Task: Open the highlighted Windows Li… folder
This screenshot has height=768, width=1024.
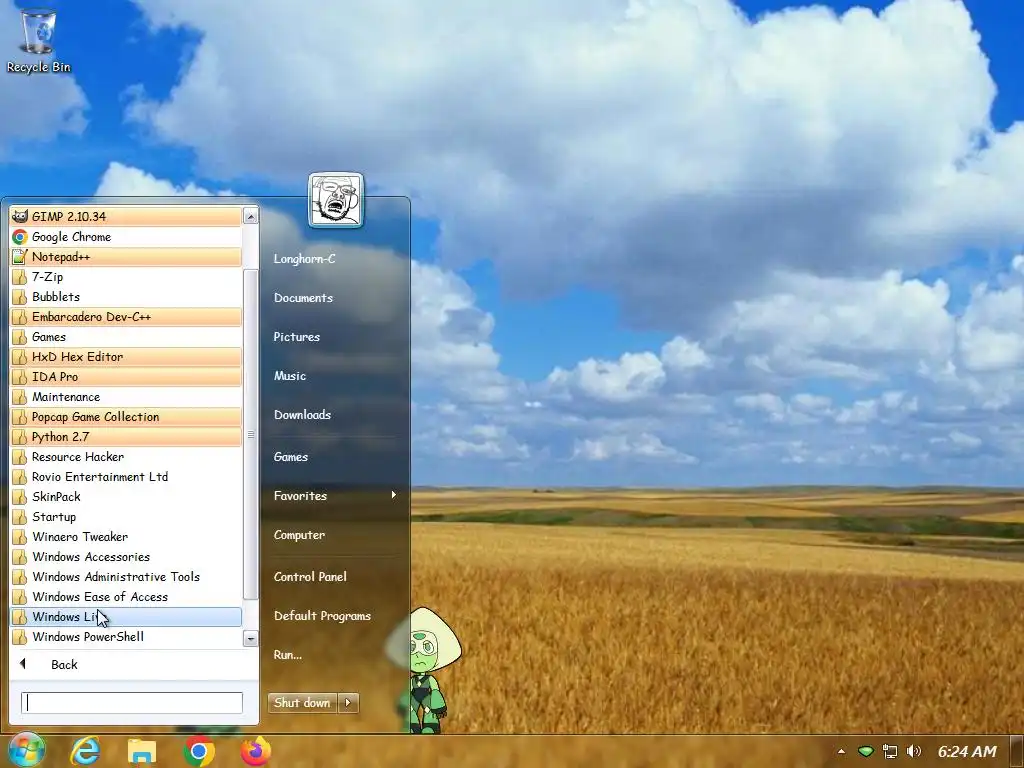Action: (x=126, y=617)
